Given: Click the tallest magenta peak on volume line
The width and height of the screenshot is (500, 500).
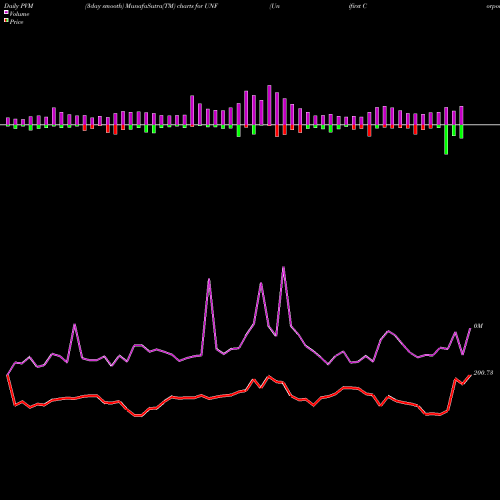Looking at the screenshot, I should [283, 267].
